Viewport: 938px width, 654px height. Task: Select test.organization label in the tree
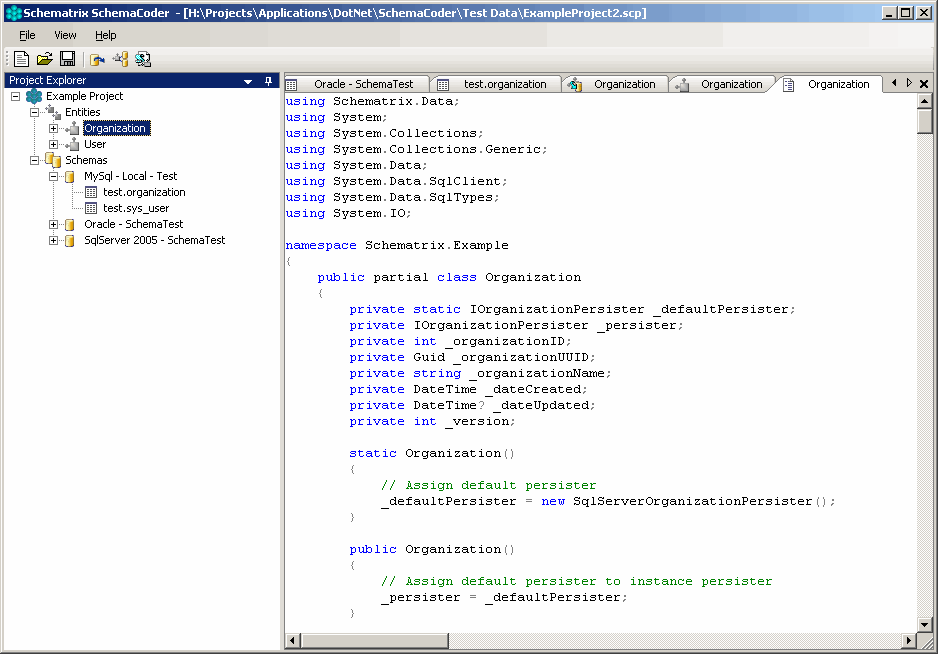point(144,192)
